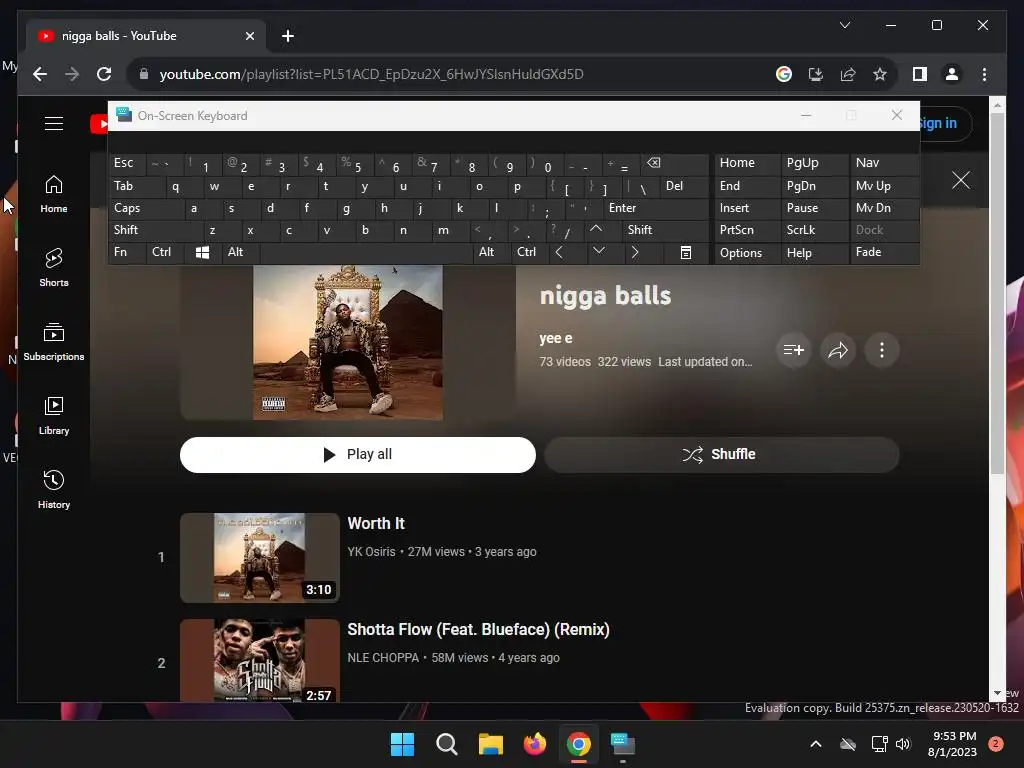Open the YouTube hamburger guide menu
Screen dimensions: 1024x768
(x=54, y=123)
